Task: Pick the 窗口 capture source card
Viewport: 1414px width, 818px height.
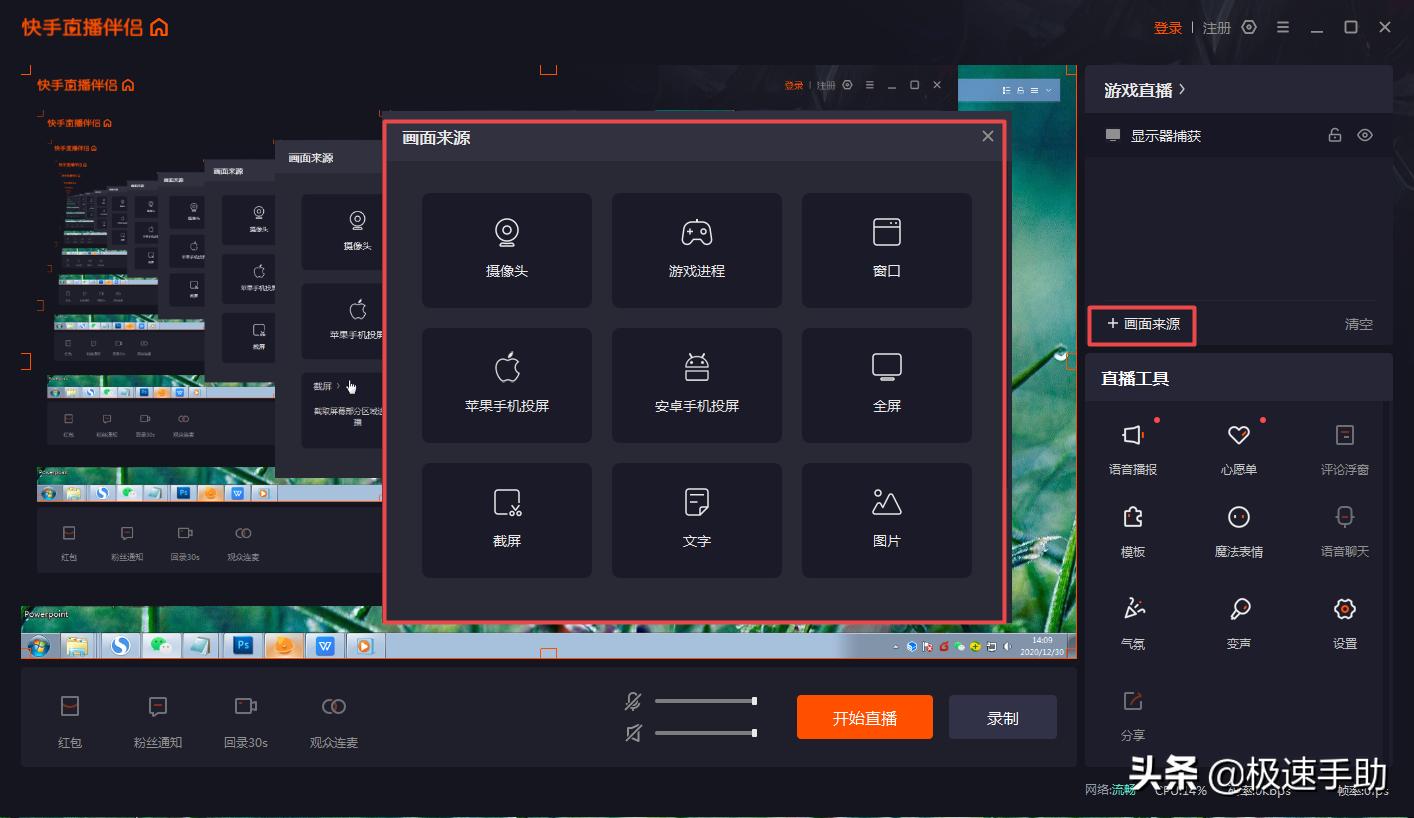Action: pos(886,250)
